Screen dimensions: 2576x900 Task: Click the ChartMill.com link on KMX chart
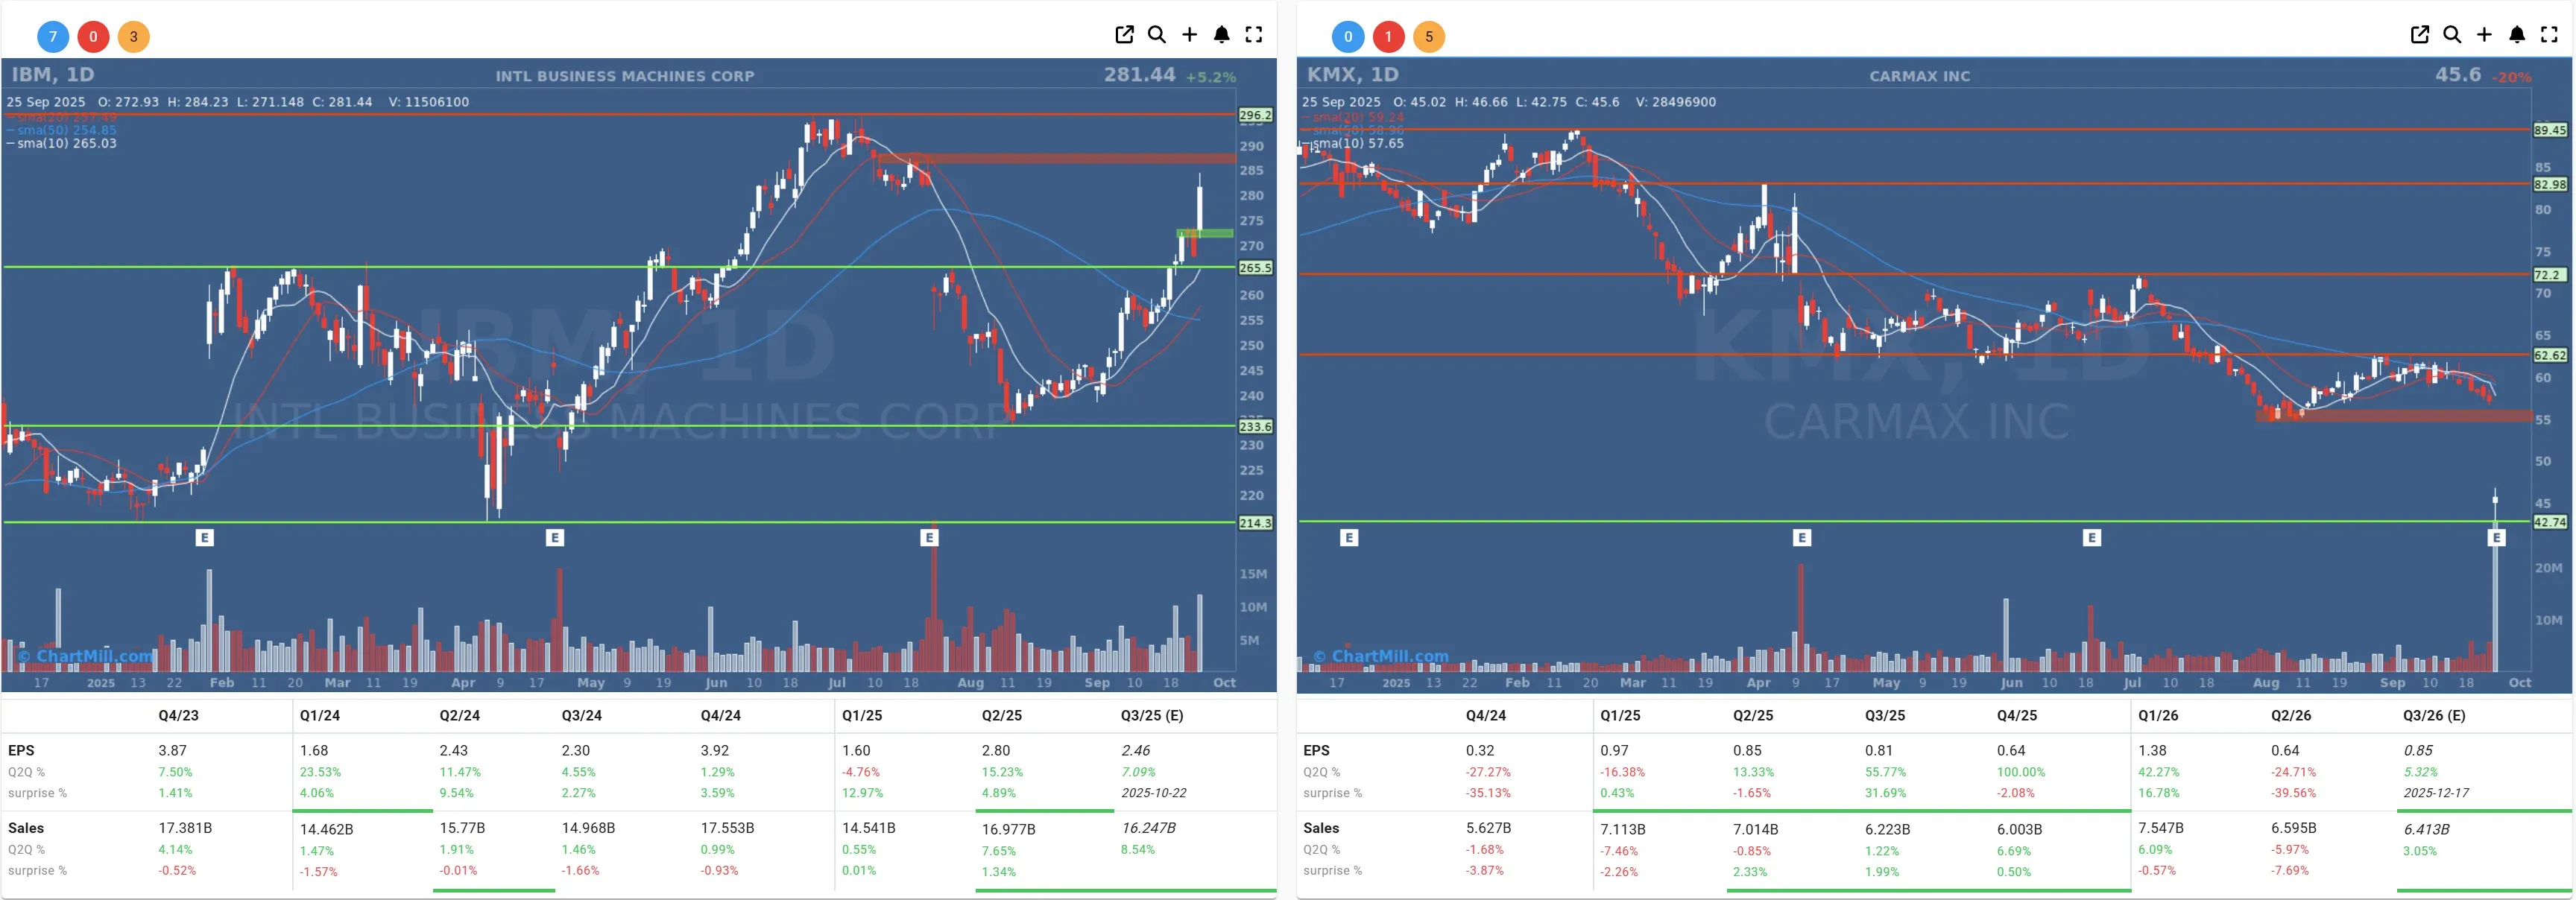(1382, 656)
